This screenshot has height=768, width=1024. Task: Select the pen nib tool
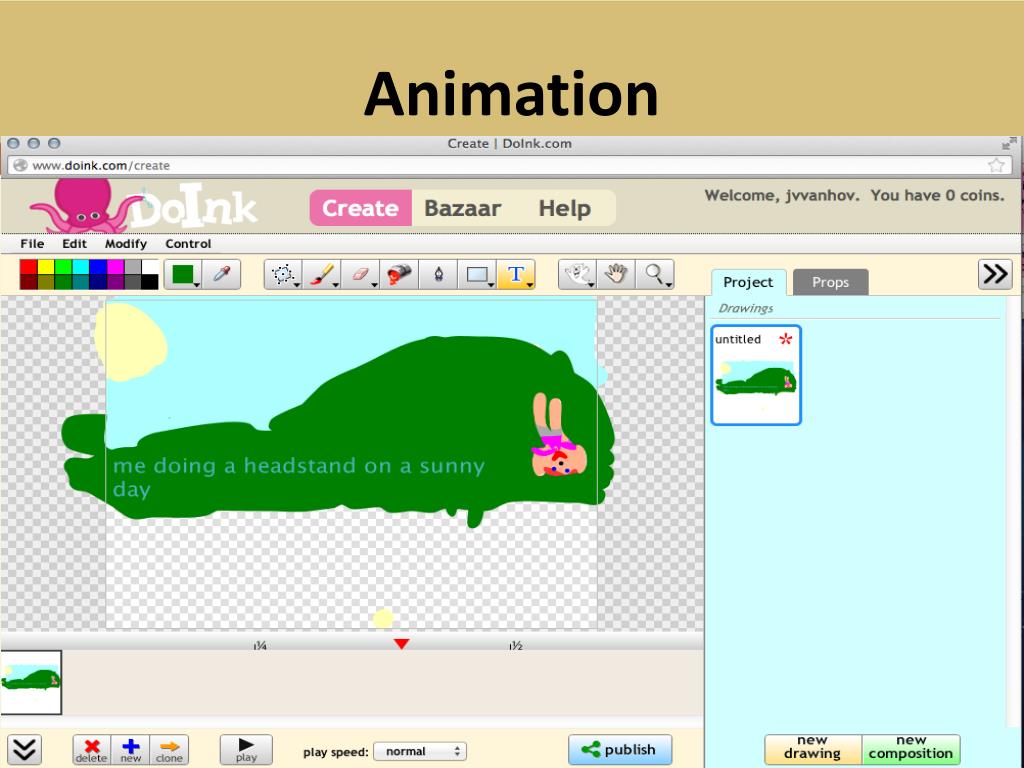click(x=438, y=274)
